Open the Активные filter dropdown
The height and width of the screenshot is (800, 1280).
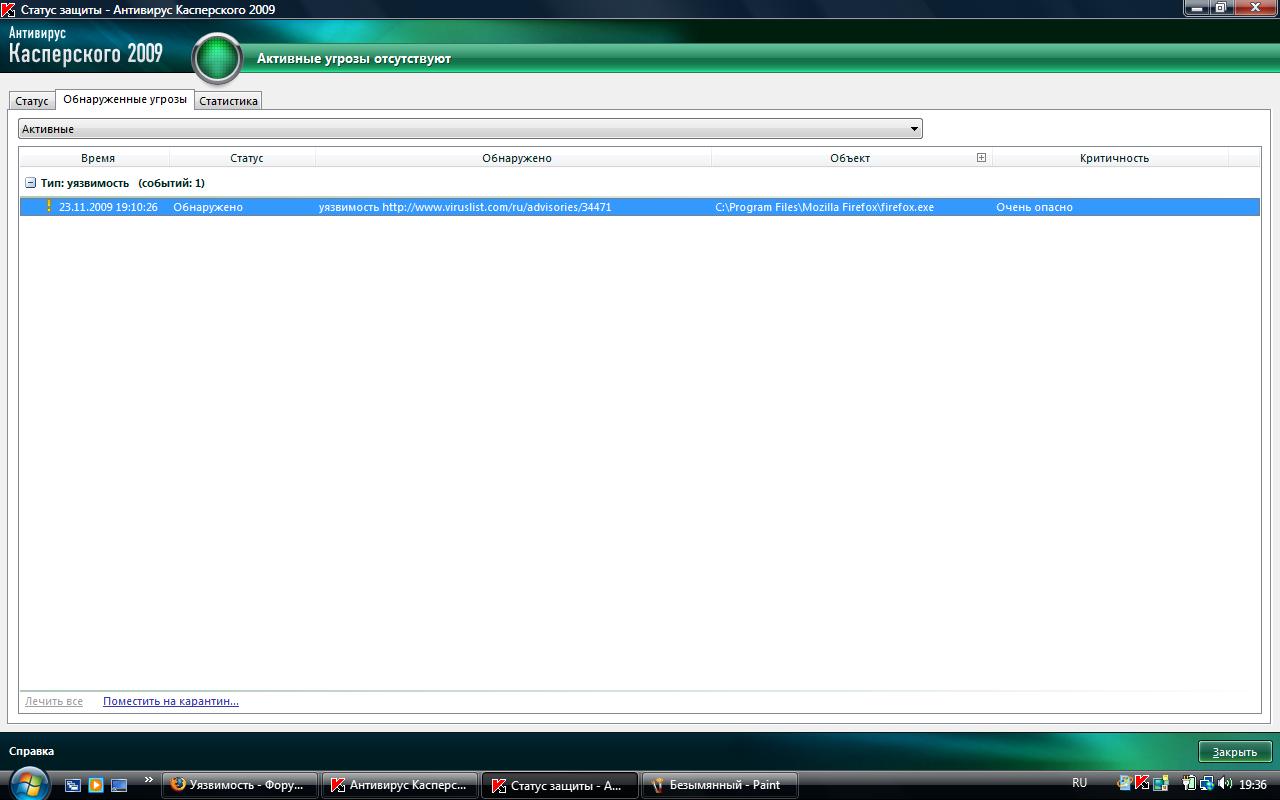(x=470, y=129)
